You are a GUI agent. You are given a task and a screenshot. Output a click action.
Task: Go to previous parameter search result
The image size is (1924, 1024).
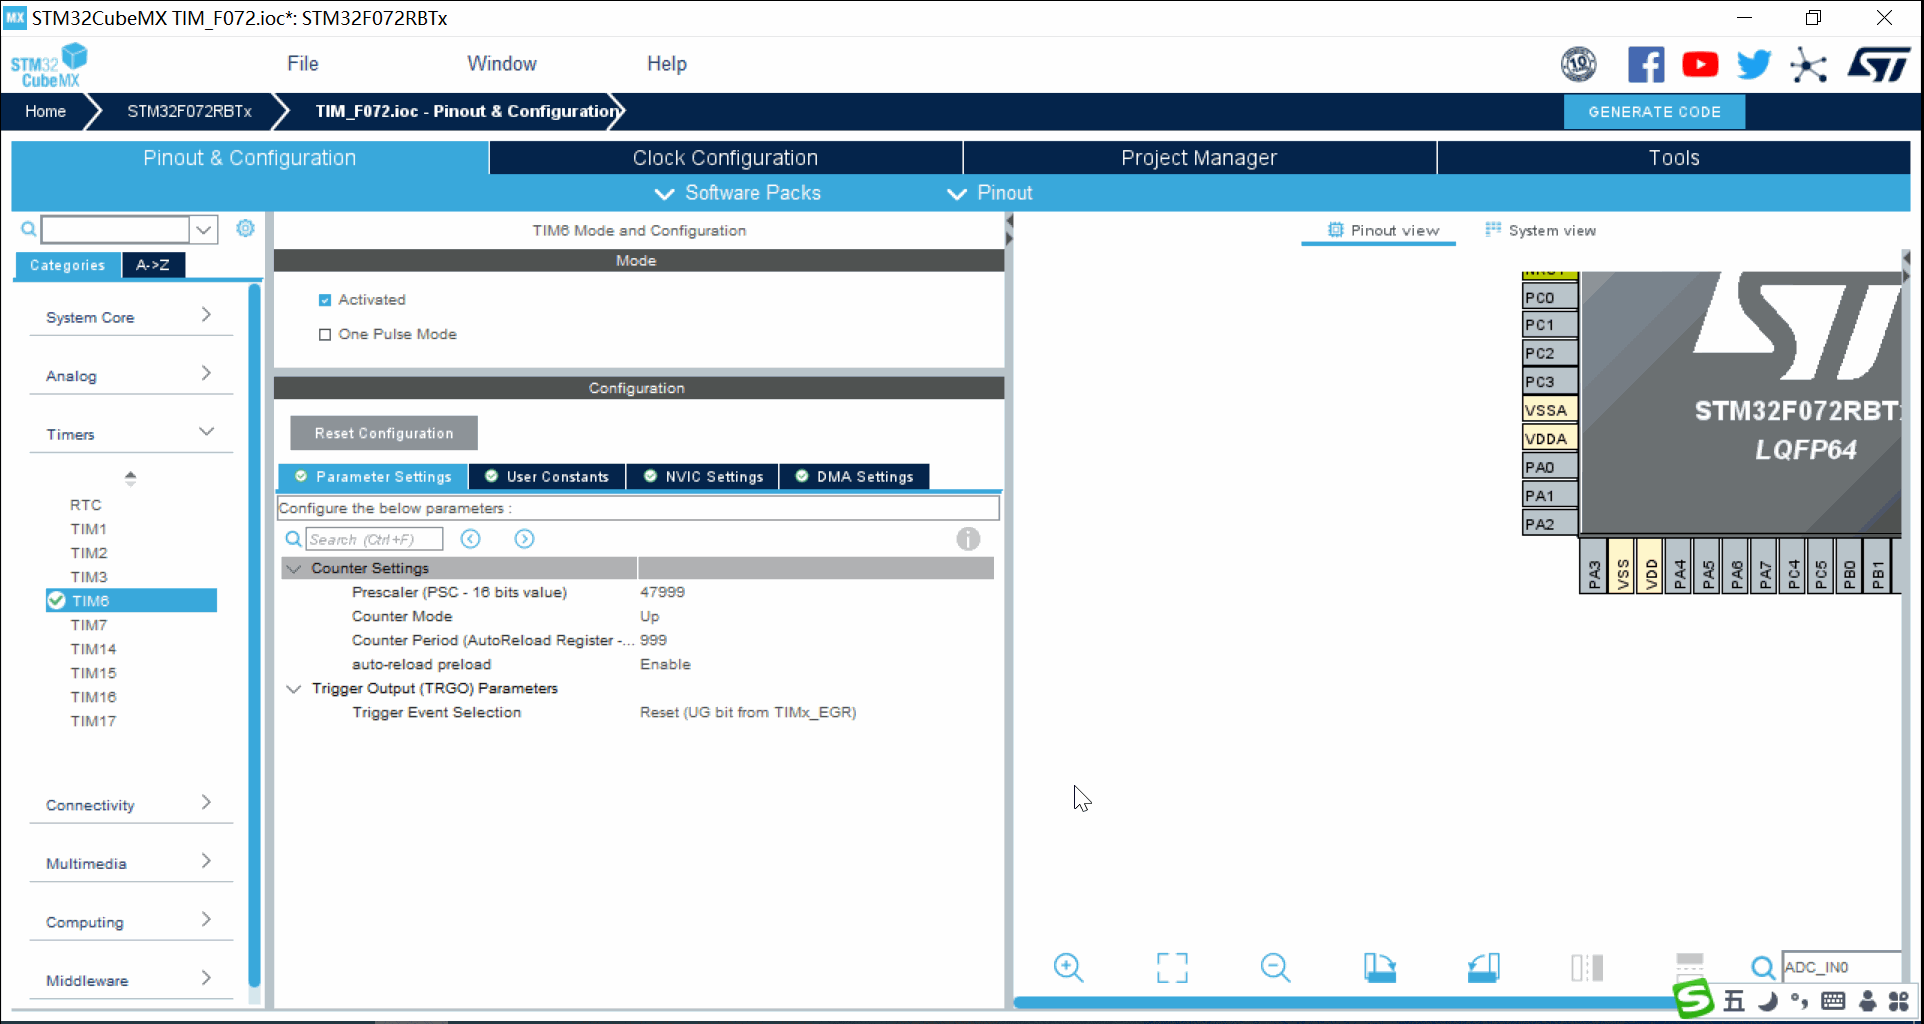click(470, 539)
